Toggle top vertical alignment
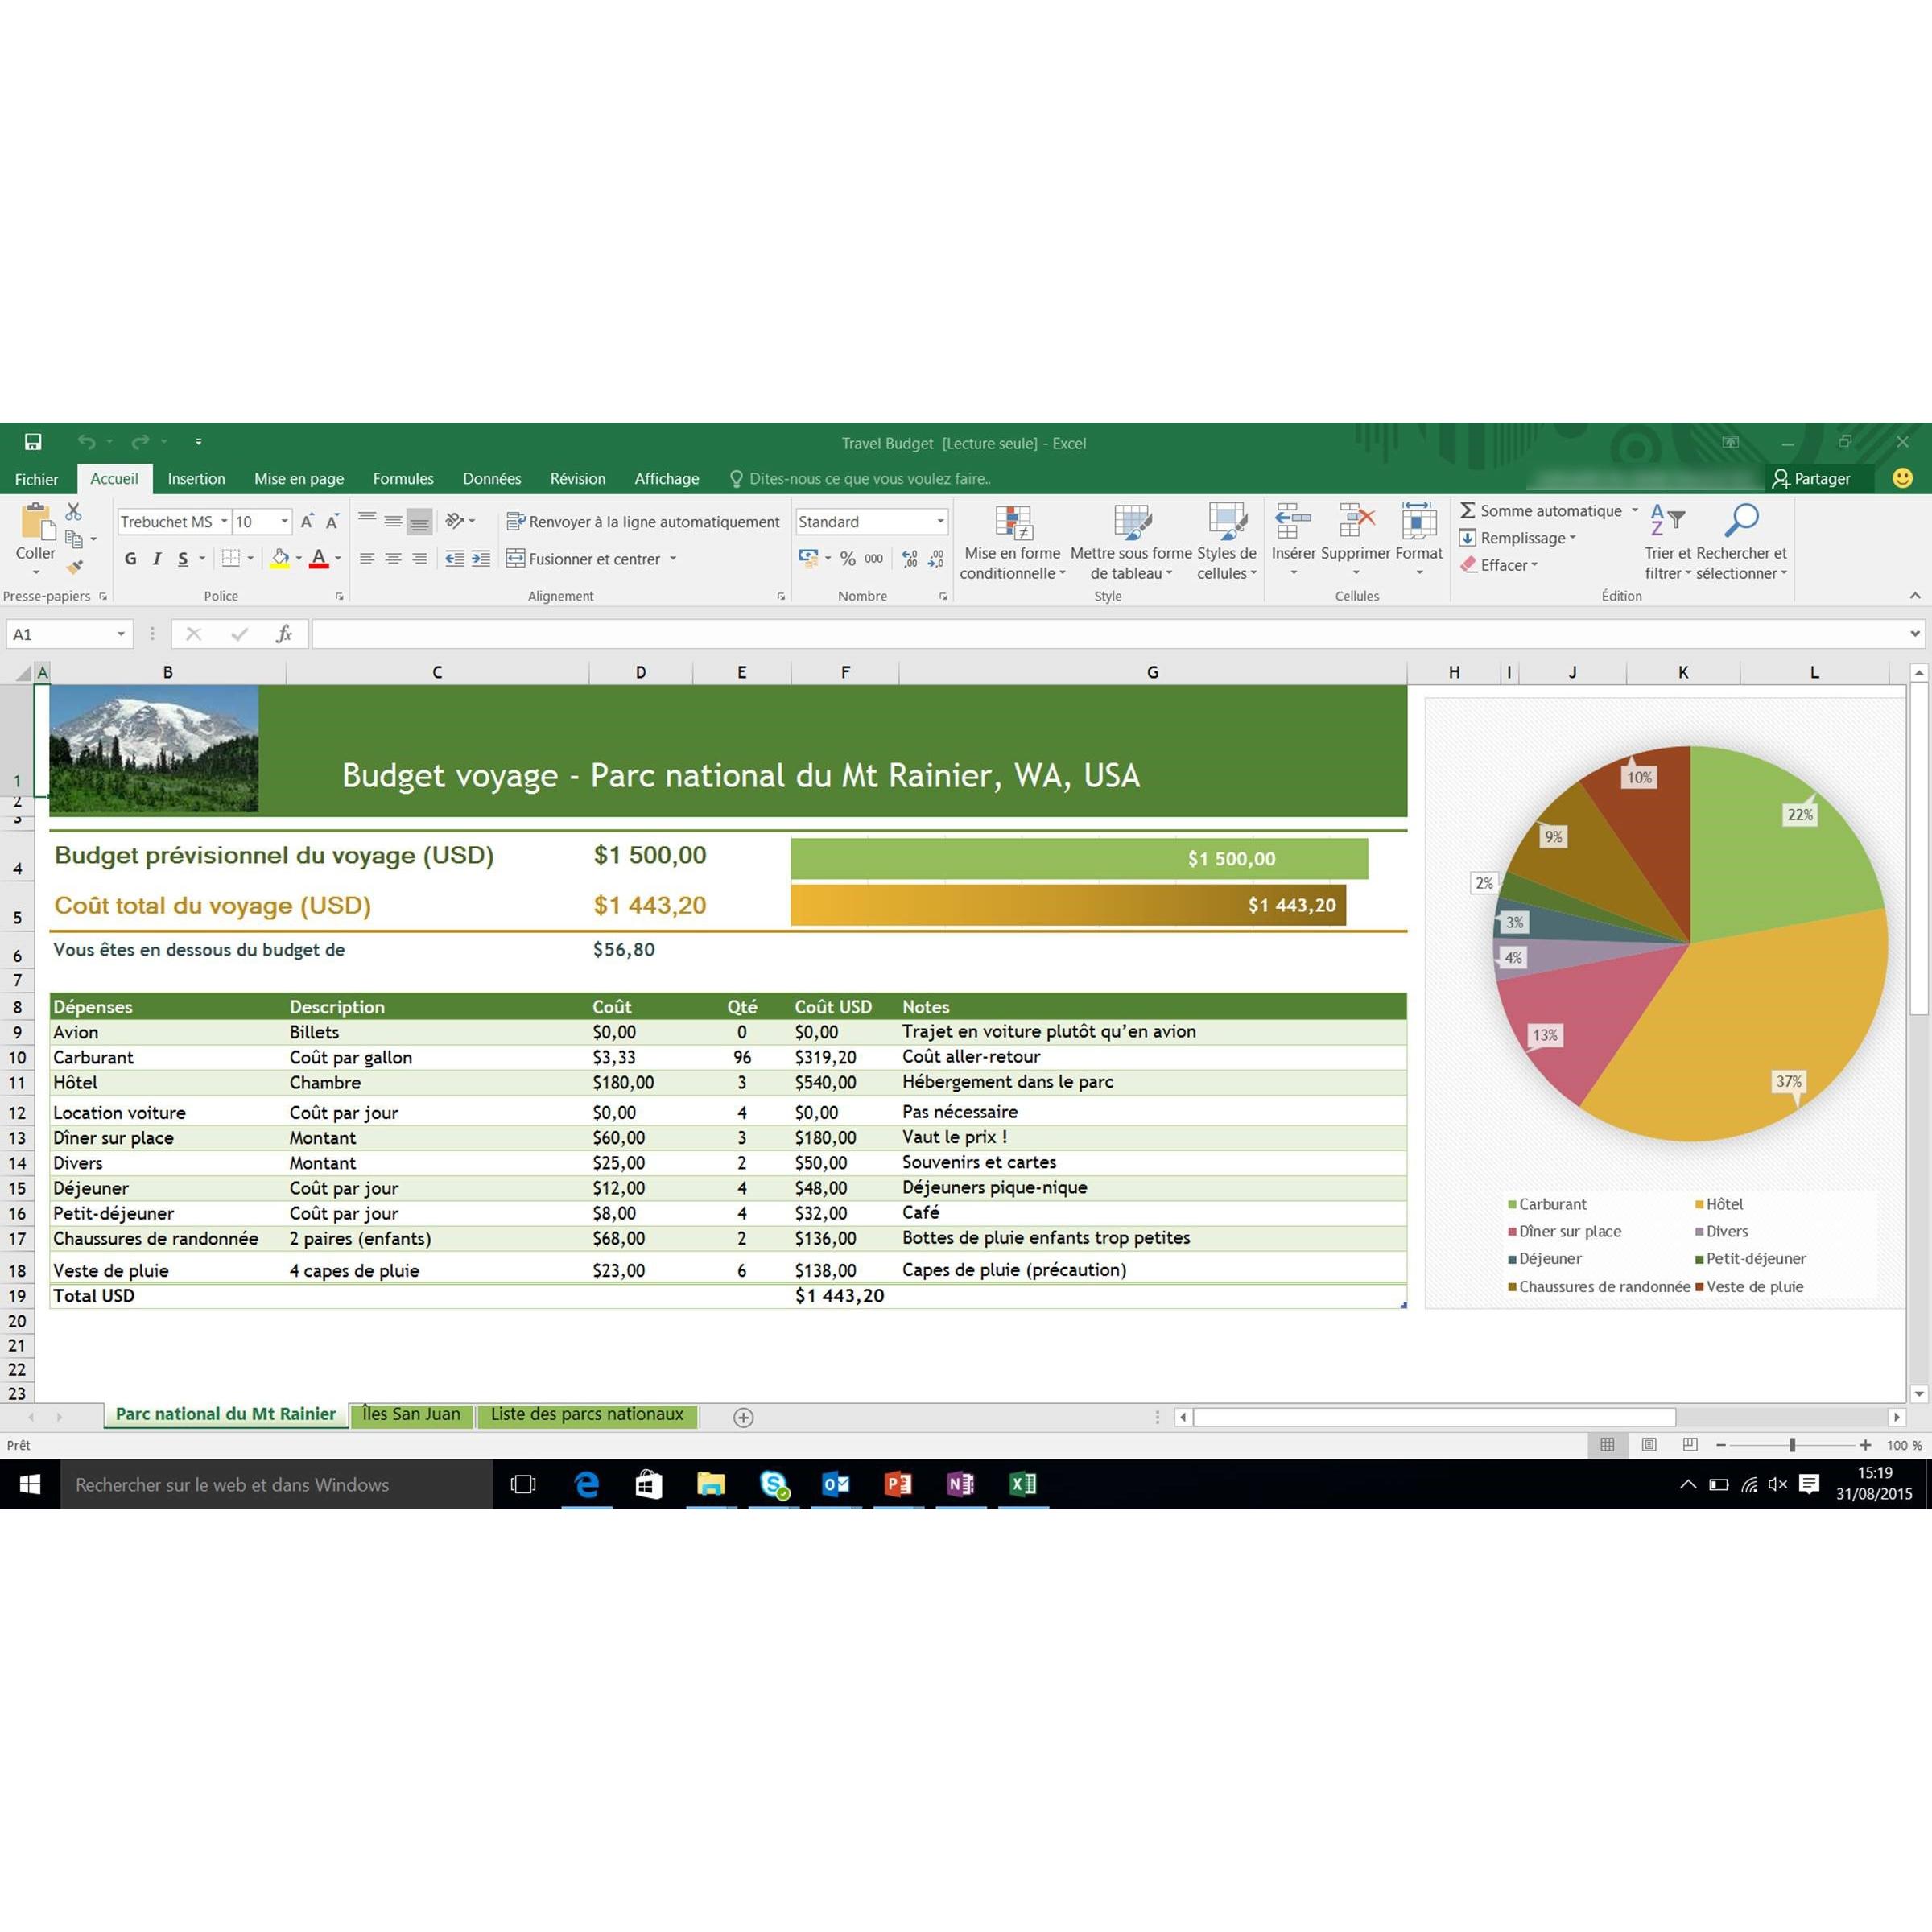 click(367, 519)
